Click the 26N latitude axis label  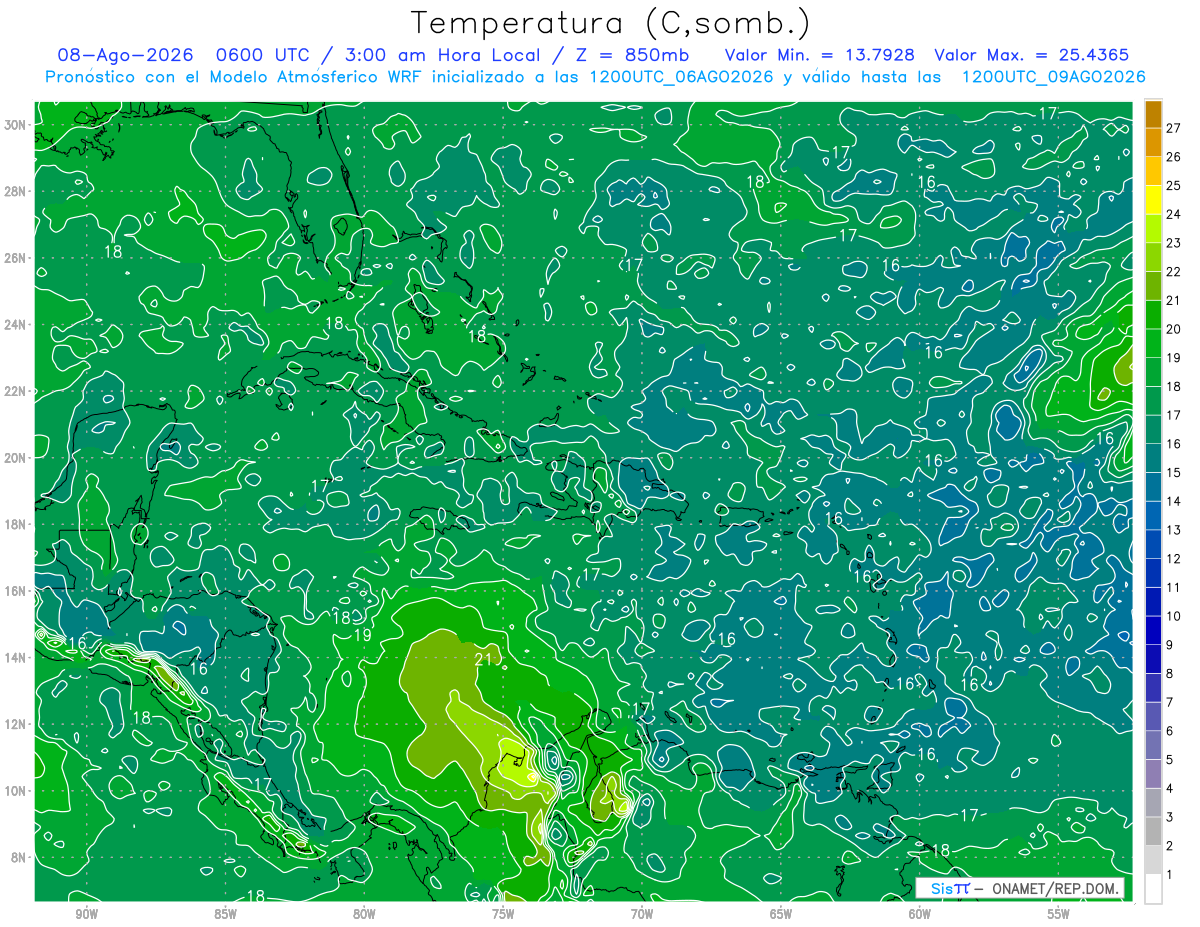click(x=17, y=258)
